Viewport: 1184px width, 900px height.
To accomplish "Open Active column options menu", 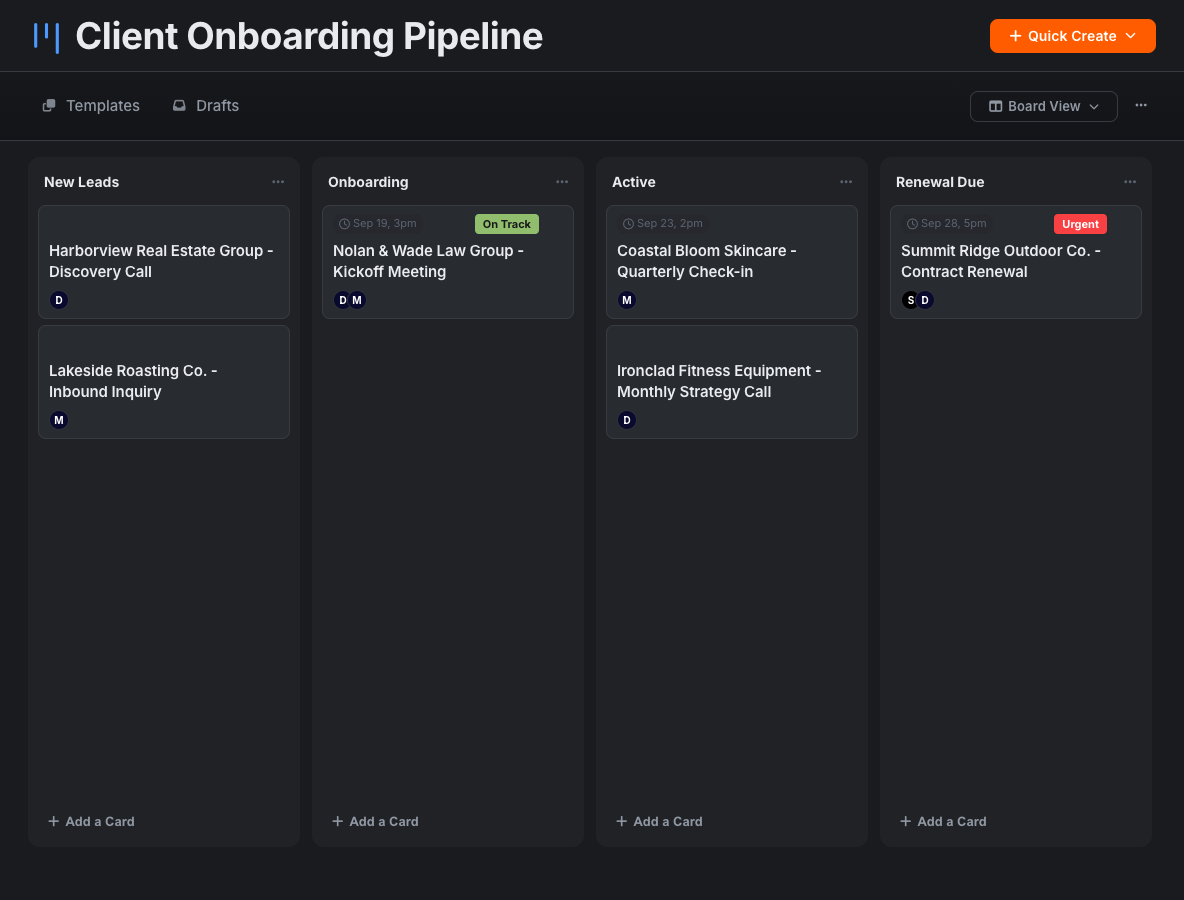I will (x=846, y=182).
